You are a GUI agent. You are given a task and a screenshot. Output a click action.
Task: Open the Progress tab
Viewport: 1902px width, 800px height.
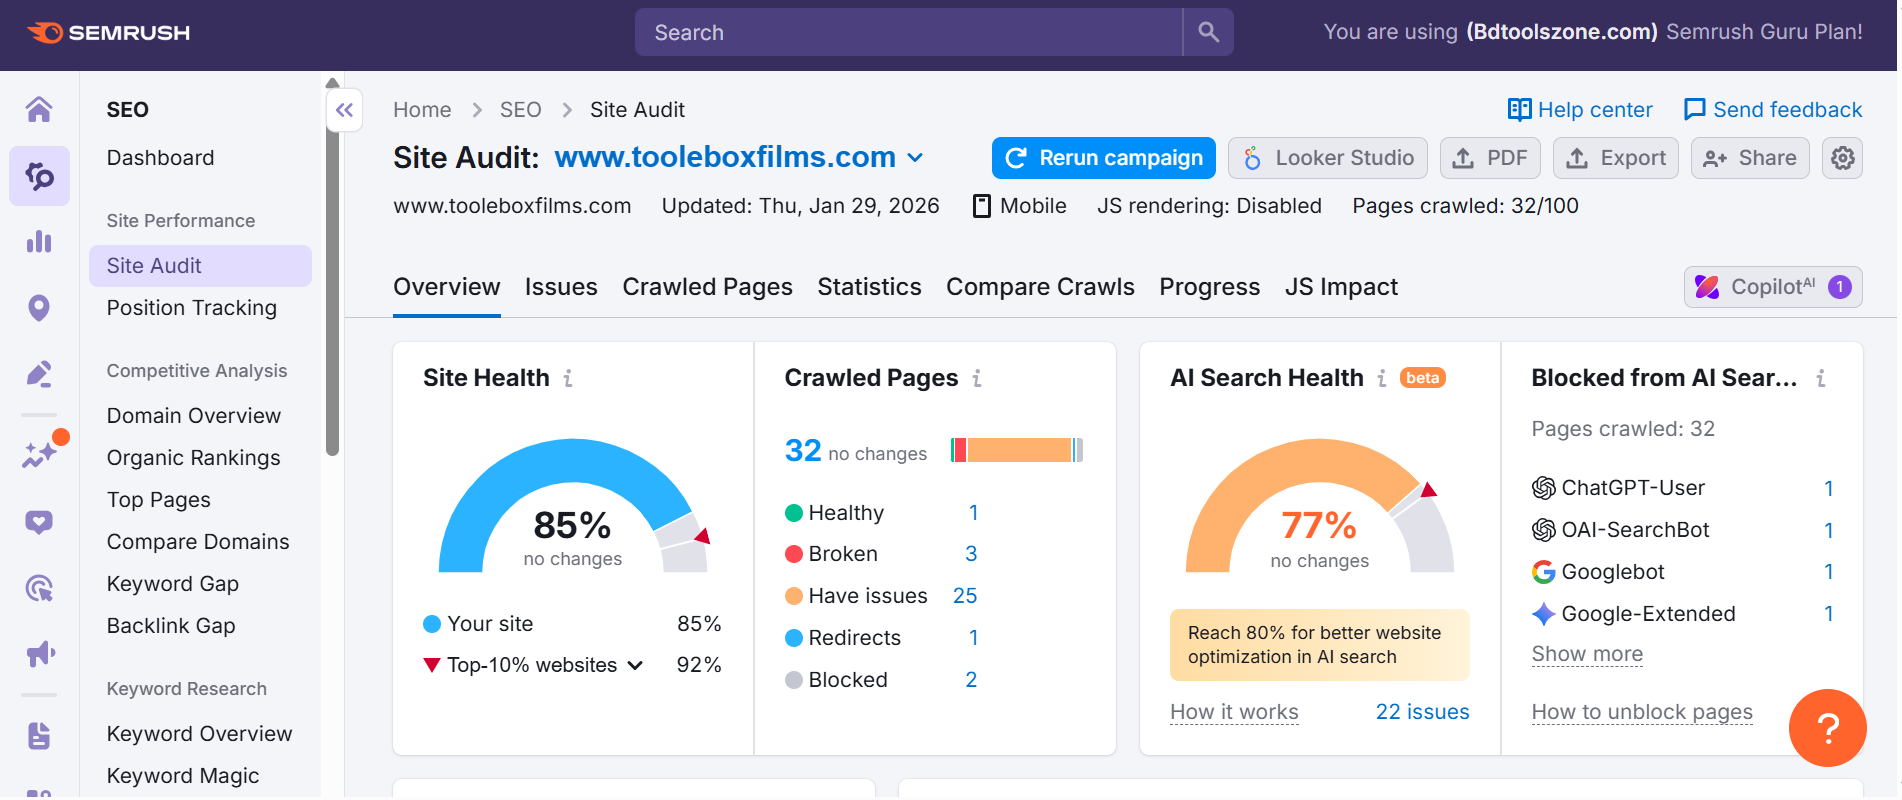click(x=1211, y=287)
